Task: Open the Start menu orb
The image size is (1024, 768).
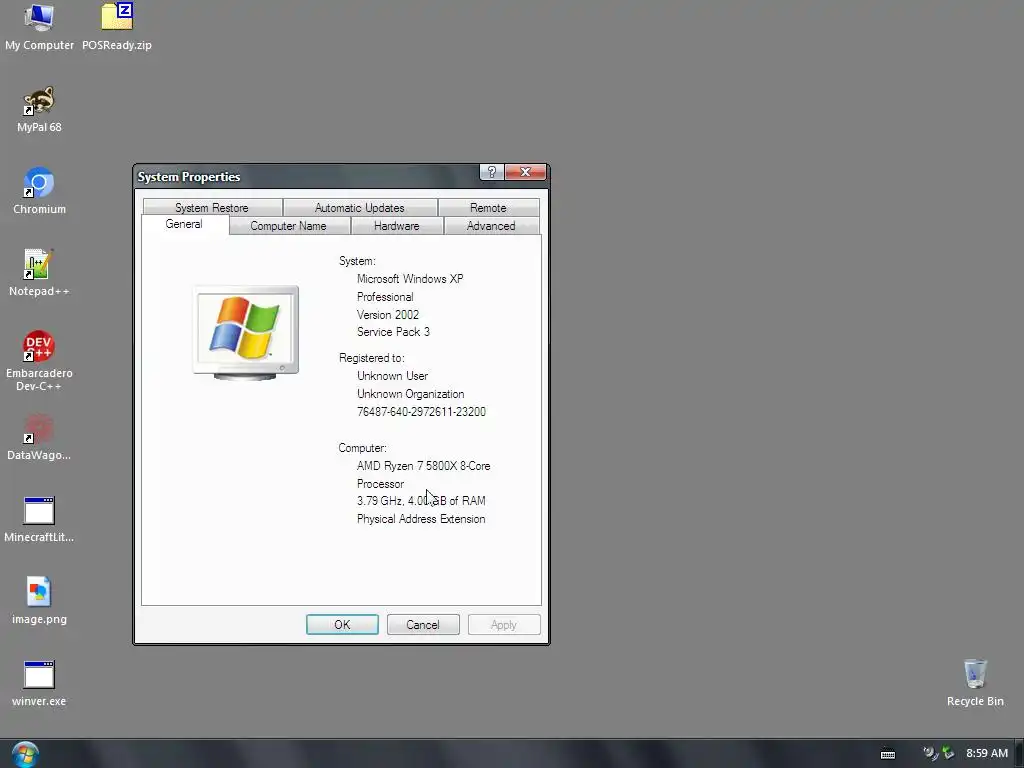Action: (x=25, y=754)
